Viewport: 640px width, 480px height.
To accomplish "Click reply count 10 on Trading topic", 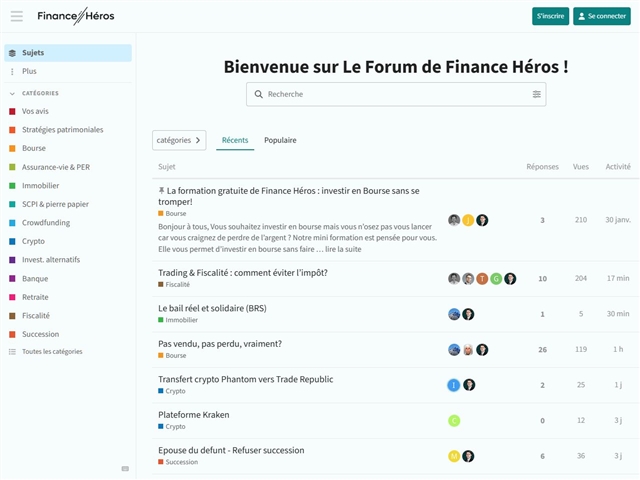I will click(x=542, y=279).
